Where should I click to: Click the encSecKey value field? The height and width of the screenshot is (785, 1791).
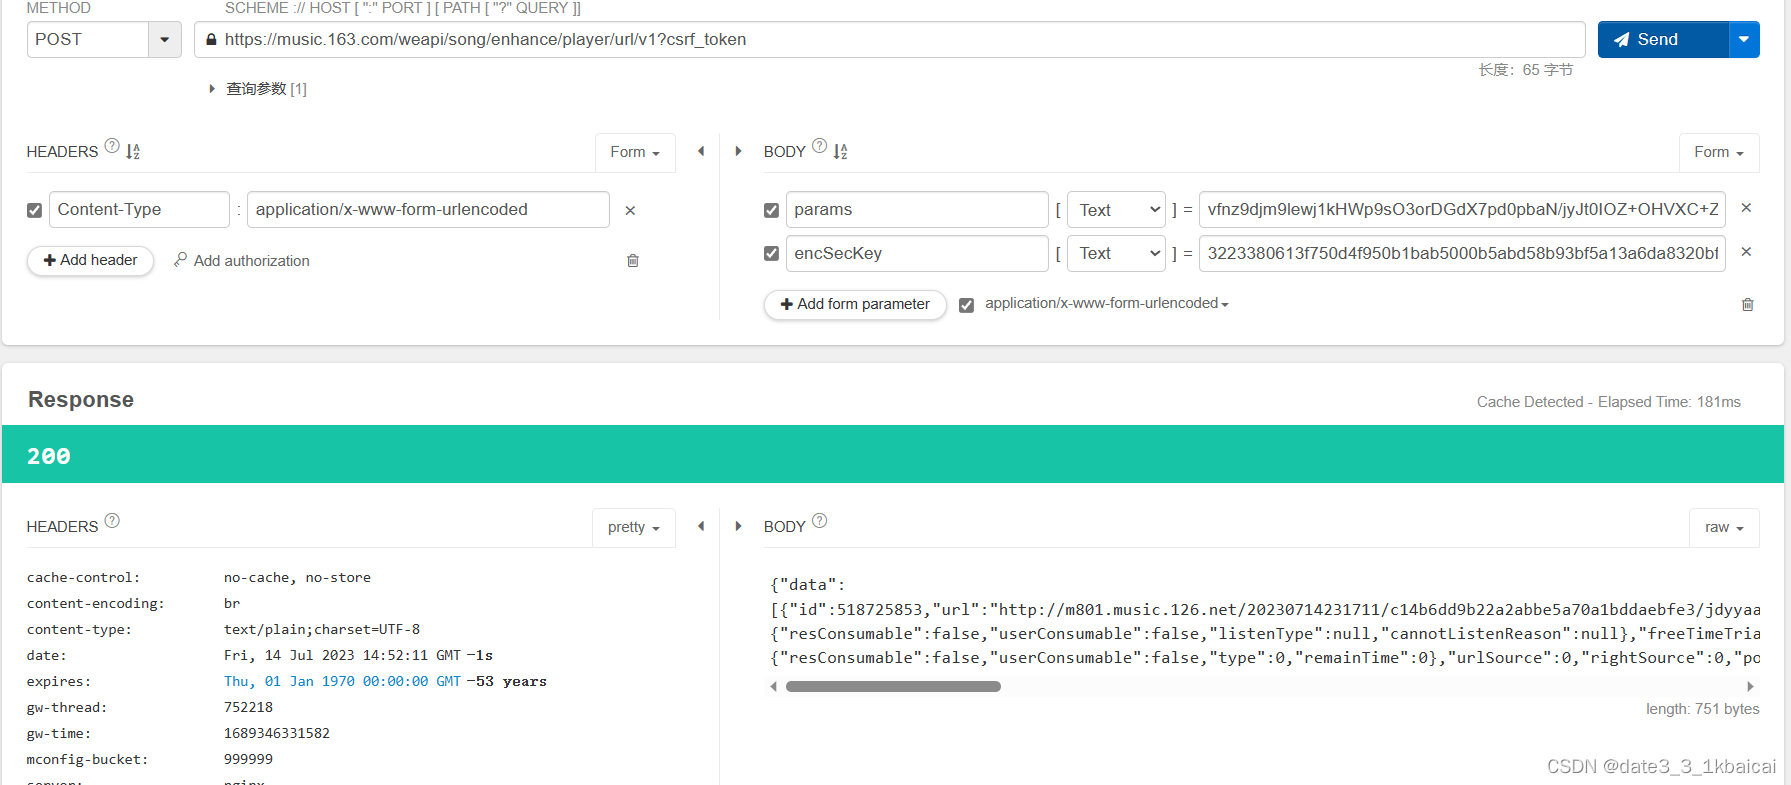pos(1462,253)
